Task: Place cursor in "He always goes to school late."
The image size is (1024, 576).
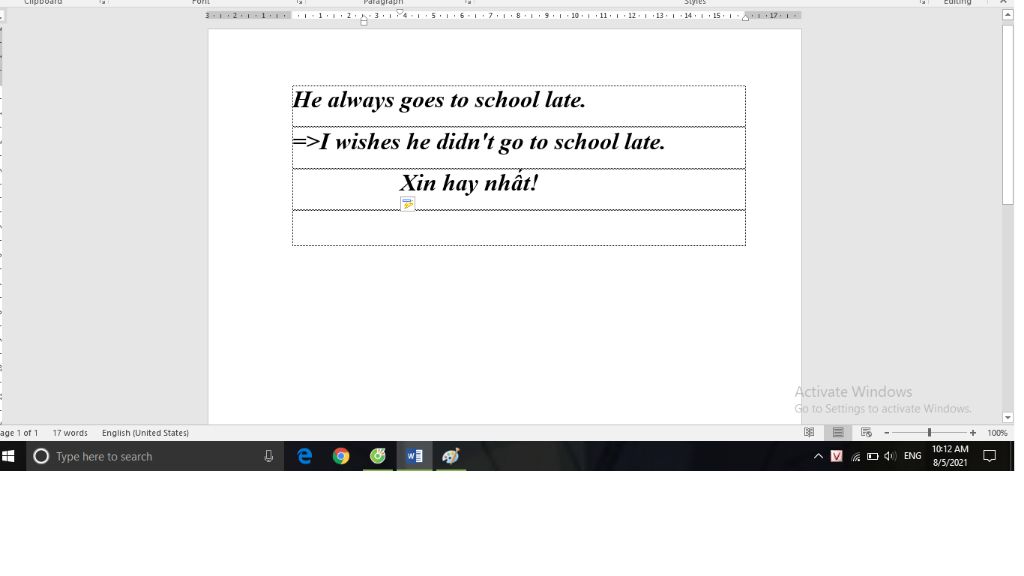Action: click(x=439, y=100)
